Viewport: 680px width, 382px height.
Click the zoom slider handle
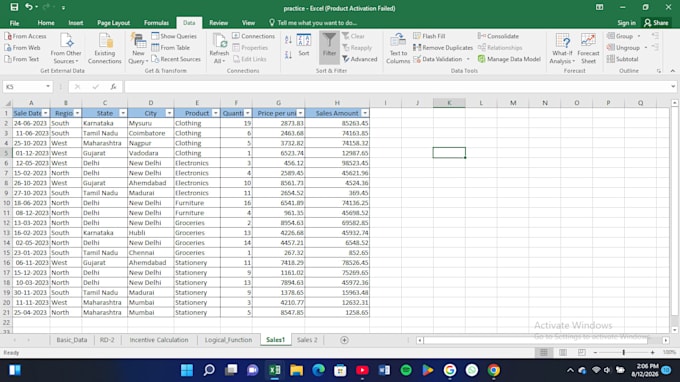coord(624,353)
